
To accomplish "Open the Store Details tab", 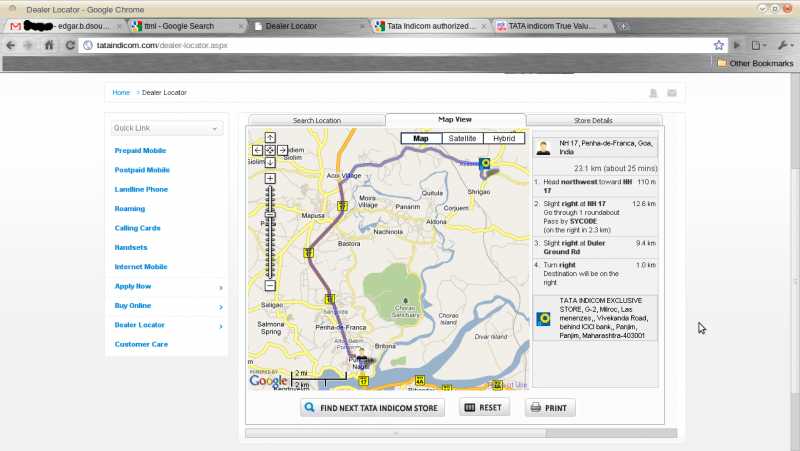I will pos(593,120).
